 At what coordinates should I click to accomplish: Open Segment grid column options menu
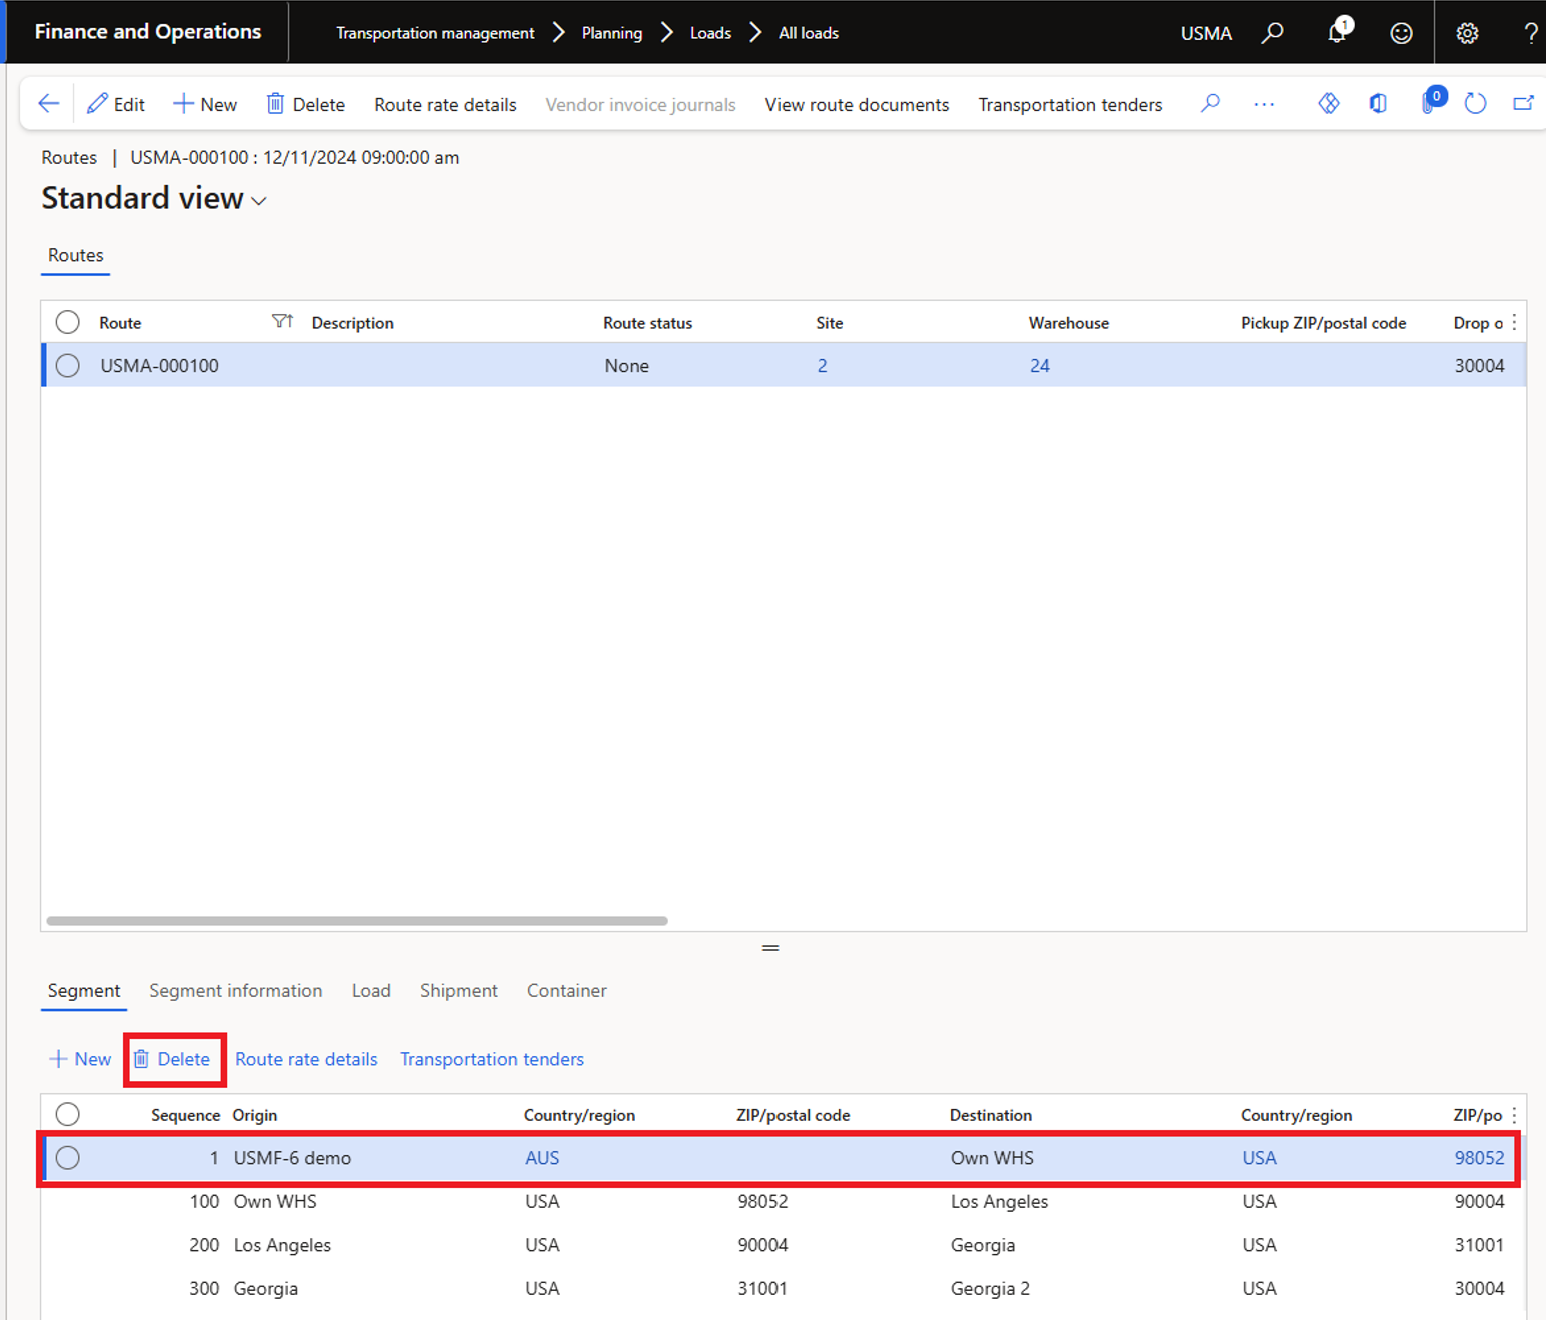1514,1114
